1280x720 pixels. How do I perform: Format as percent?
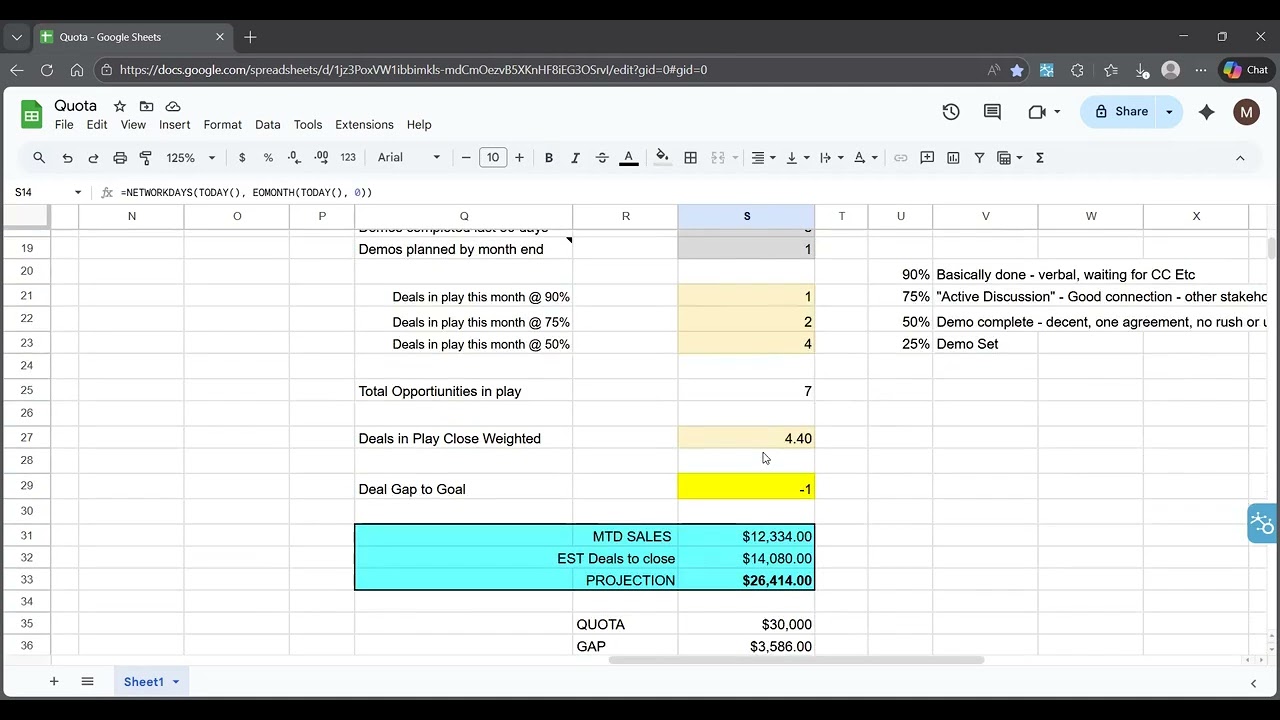pos(268,158)
